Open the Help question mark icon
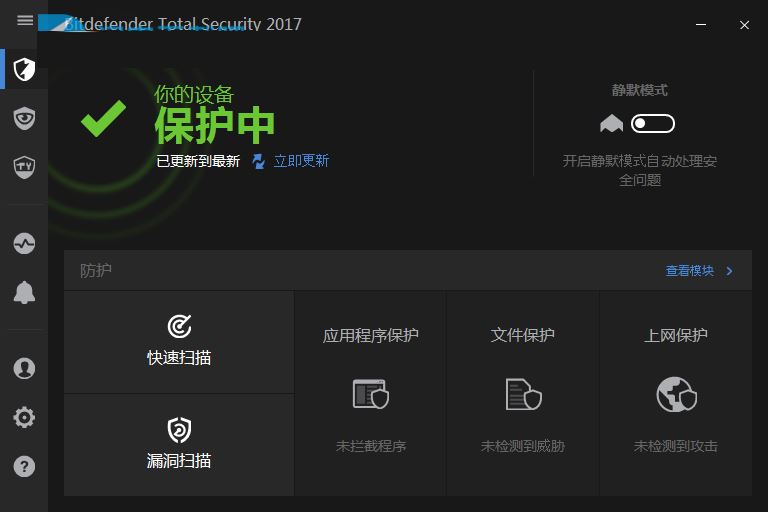 pyautogui.click(x=24, y=466)
